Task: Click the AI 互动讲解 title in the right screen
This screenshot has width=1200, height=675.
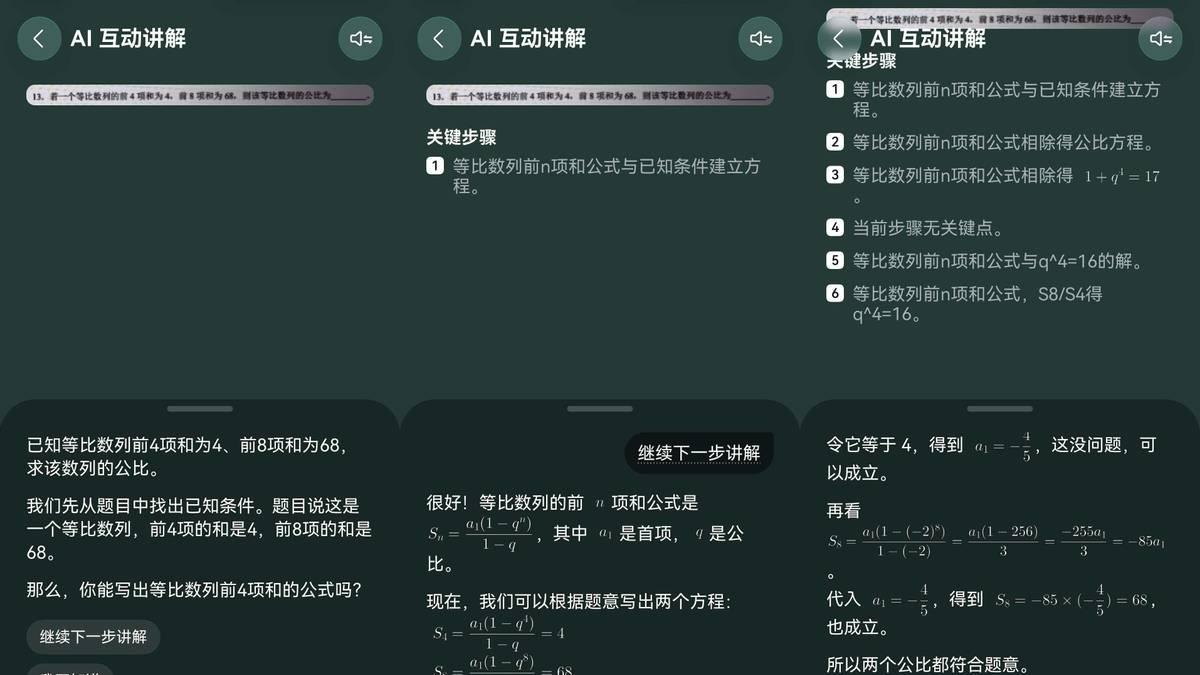Action: tap(928, 39)
